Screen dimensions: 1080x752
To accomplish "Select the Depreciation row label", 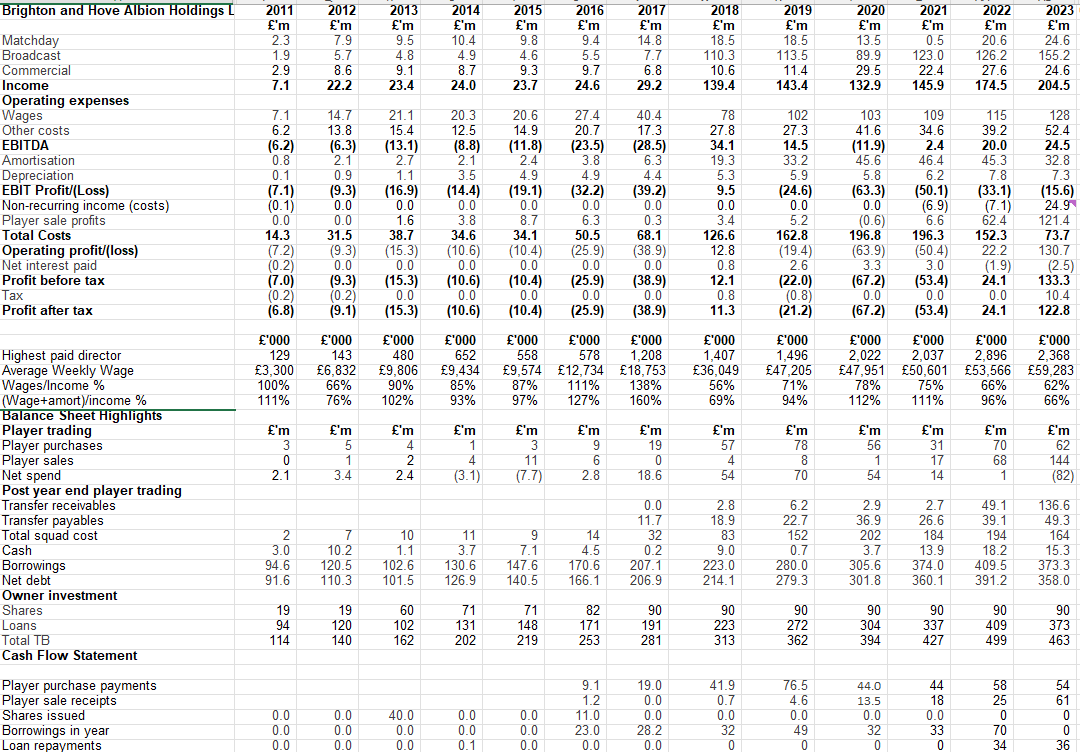I will click(x=37, y=176).
